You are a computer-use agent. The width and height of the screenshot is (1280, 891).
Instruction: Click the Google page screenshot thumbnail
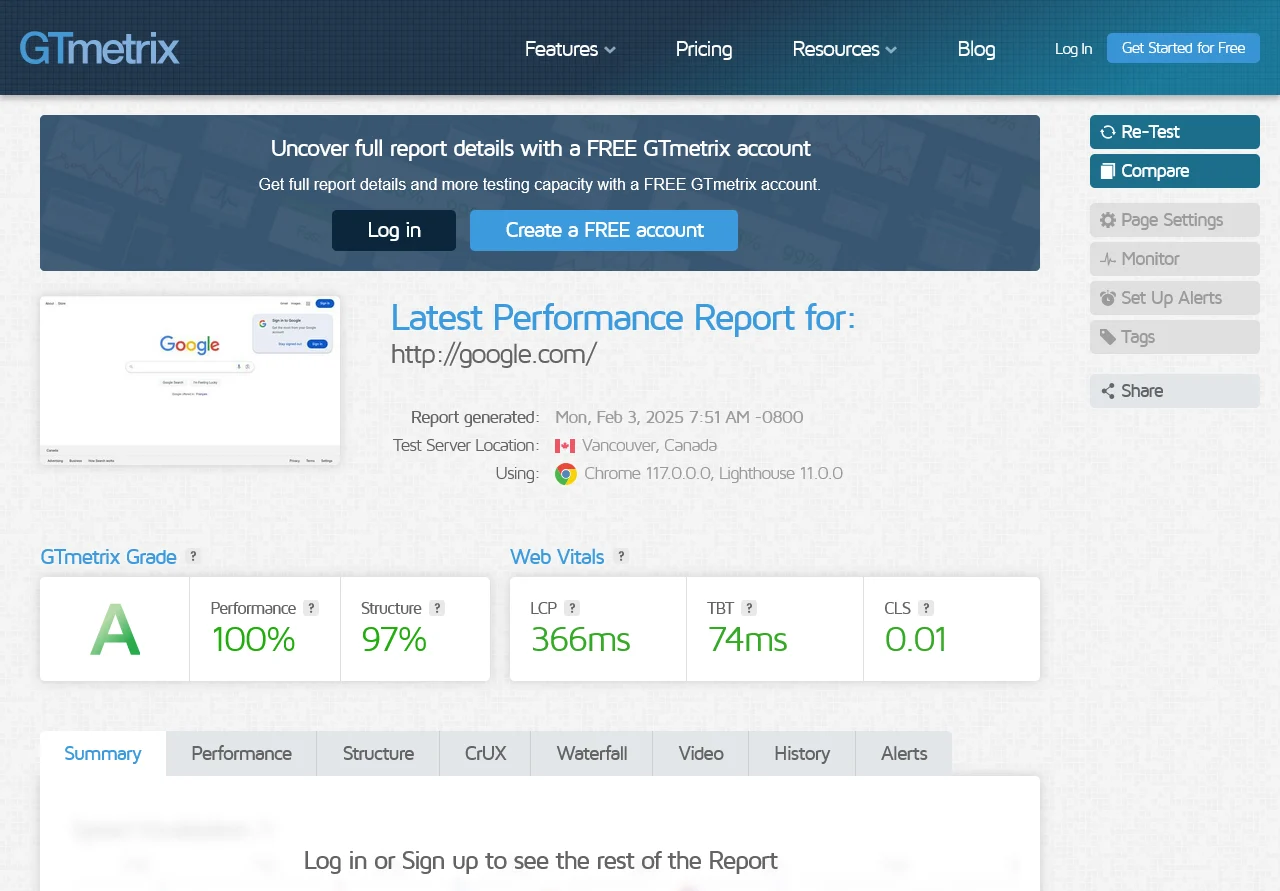[x=190, y=380]
